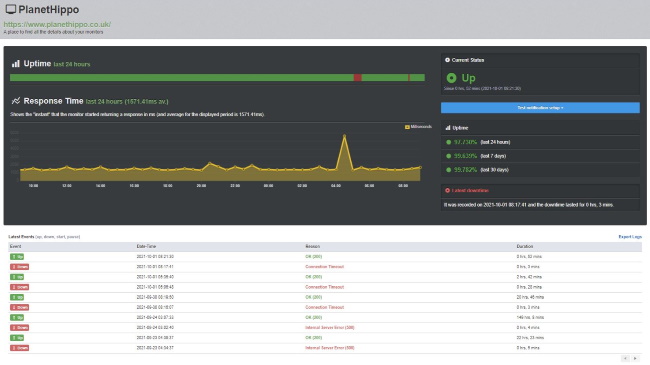
Task: Click the monitor icon beside PlanetHippo title
Action: point(11,9)
